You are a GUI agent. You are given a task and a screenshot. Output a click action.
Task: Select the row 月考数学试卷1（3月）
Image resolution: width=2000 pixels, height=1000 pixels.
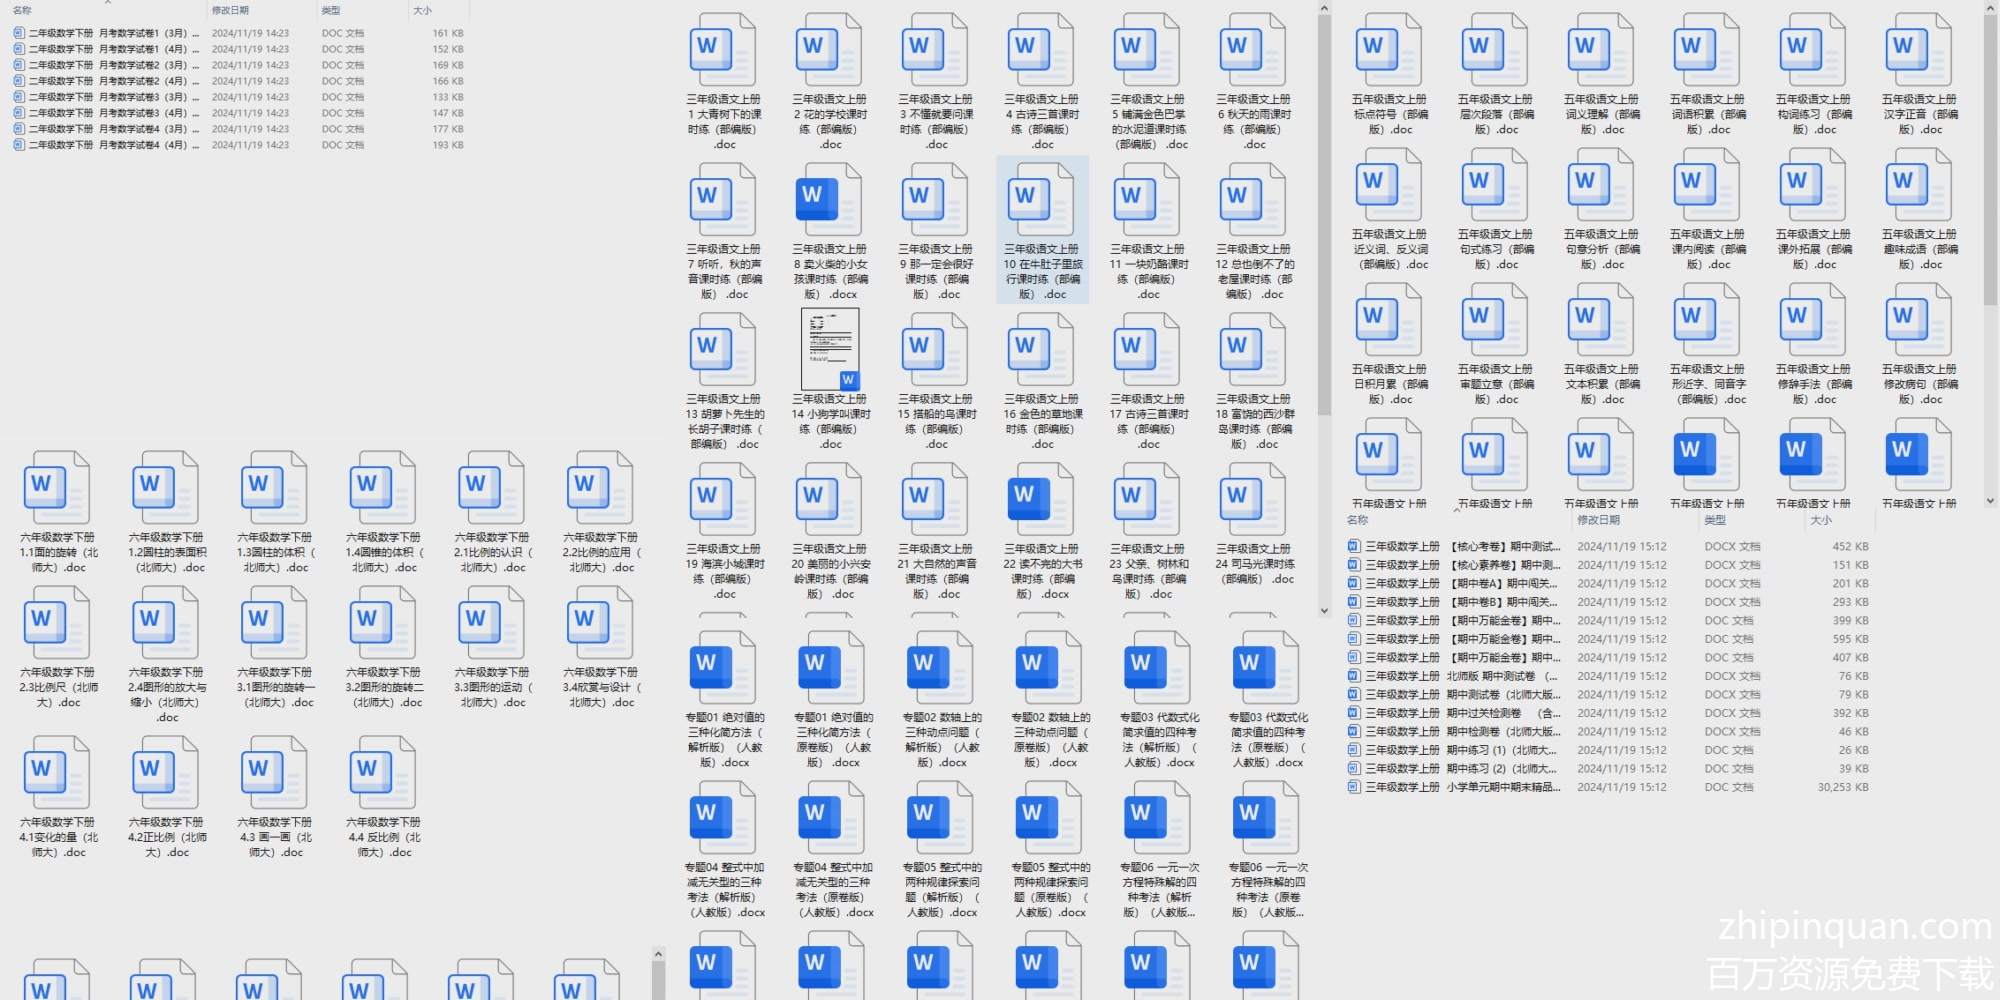click(x=239, y=33)
